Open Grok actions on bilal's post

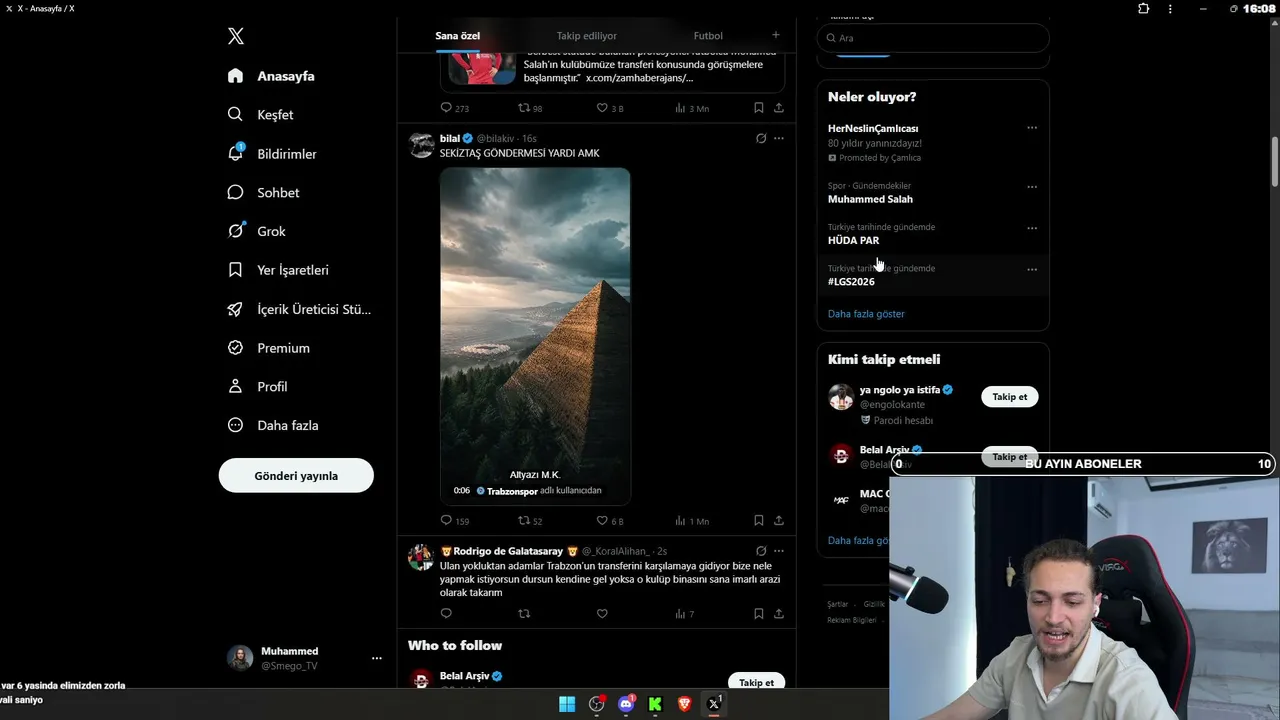(761, 138)
